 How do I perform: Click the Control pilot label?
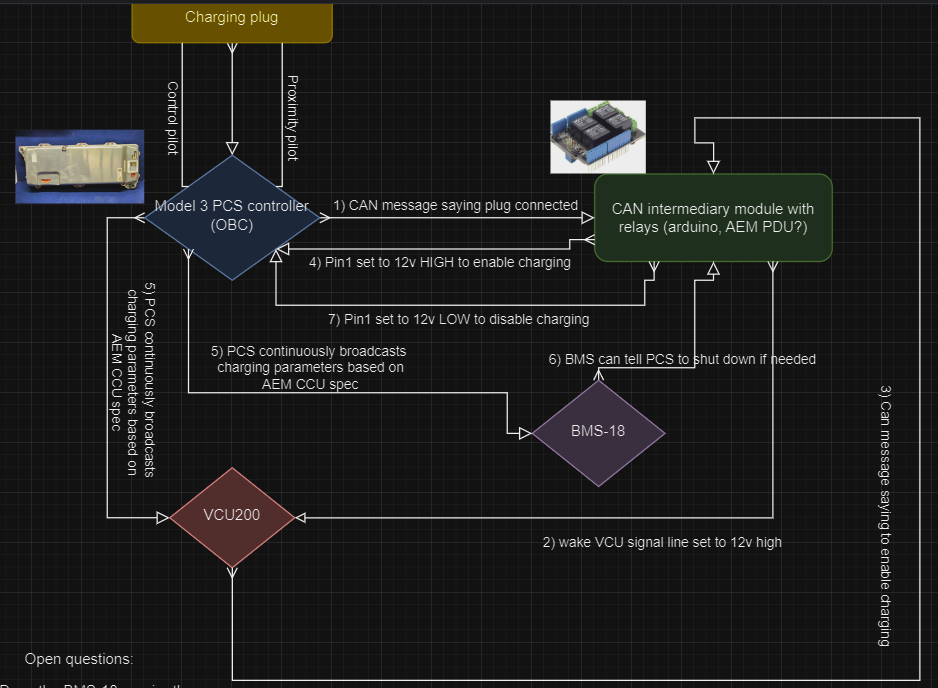pyautogui.click(x=172, y=118)
